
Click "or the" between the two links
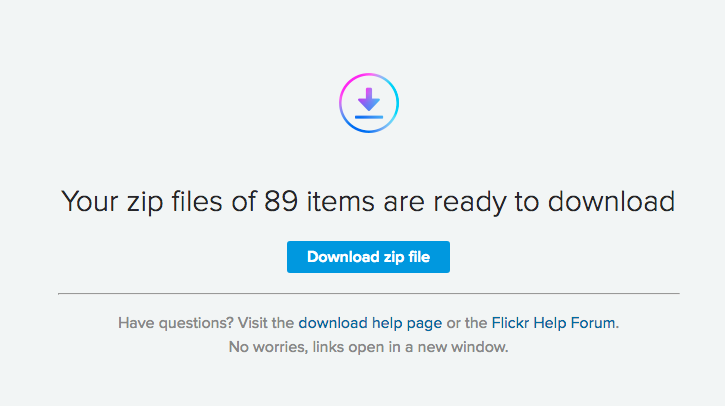[x=467, y=323]
